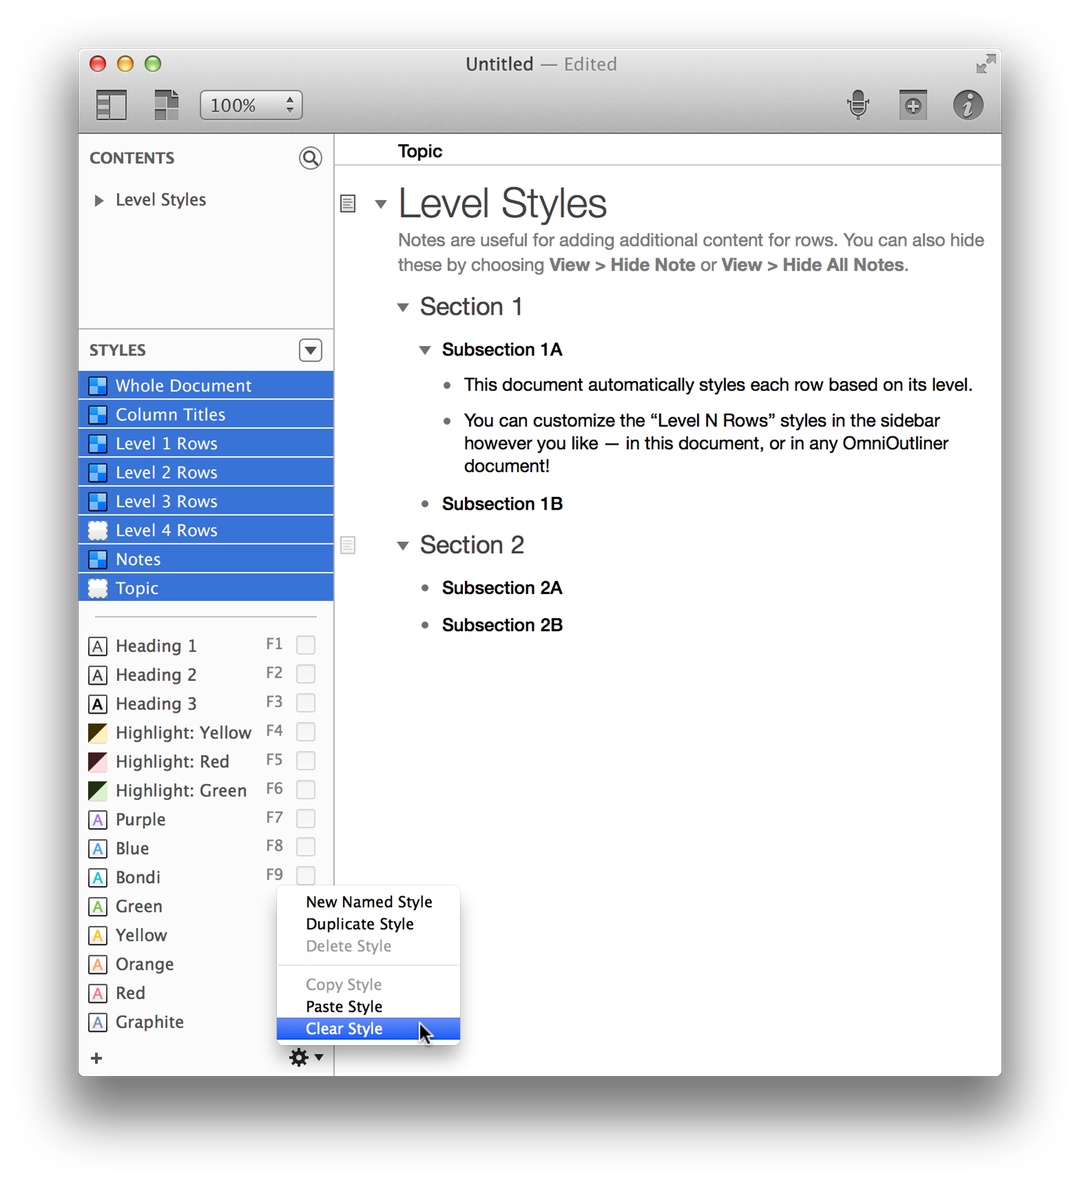Choose Copy Style menu item
The image size is (1080, 1185).
pos(369,985)
